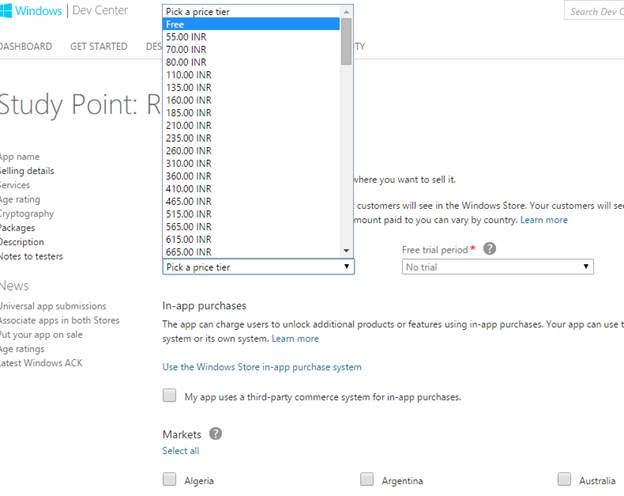Click the Free trial period help icon
624x496 pixels.
(x=490, y=249)
